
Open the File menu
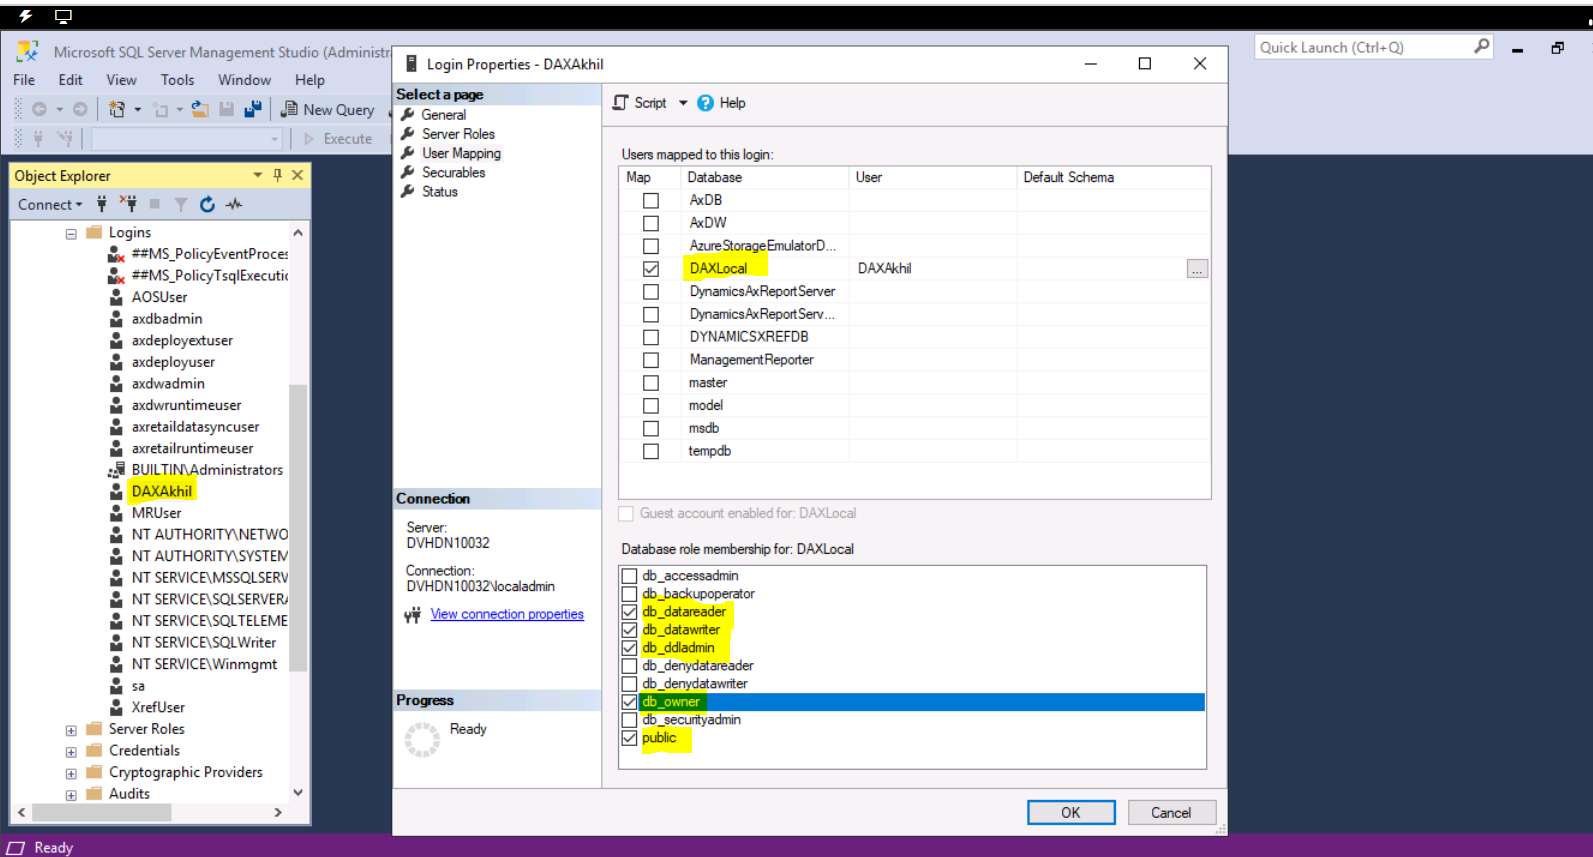24,80
